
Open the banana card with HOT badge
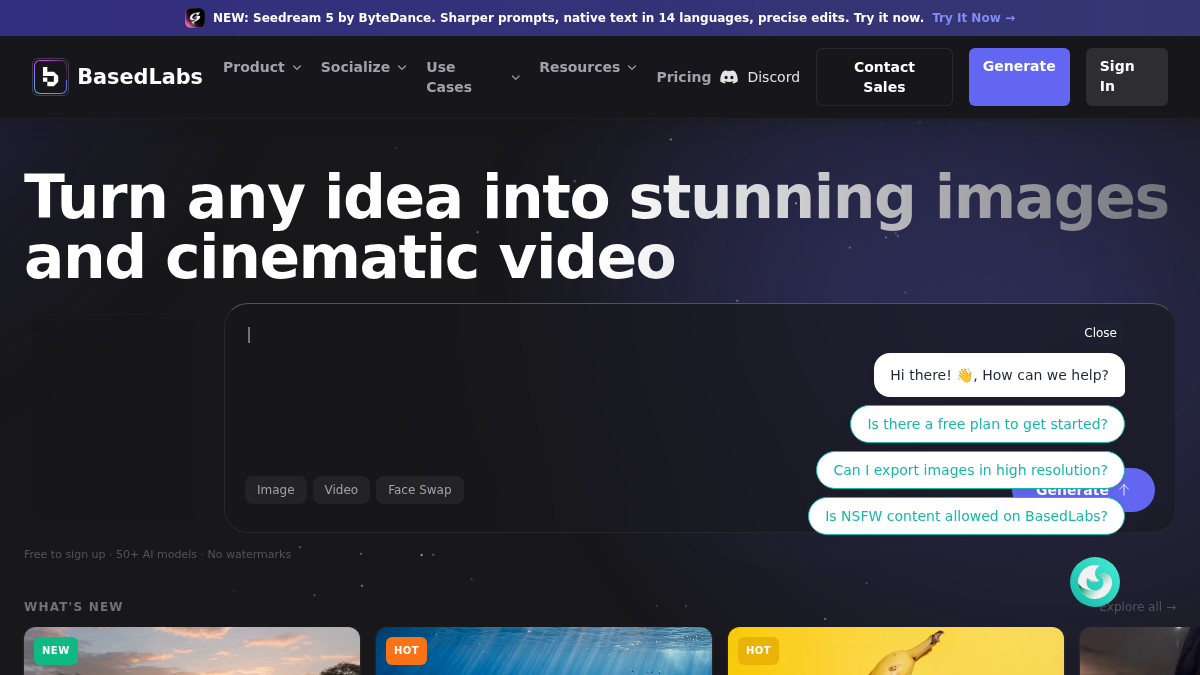tap(896, 651)
